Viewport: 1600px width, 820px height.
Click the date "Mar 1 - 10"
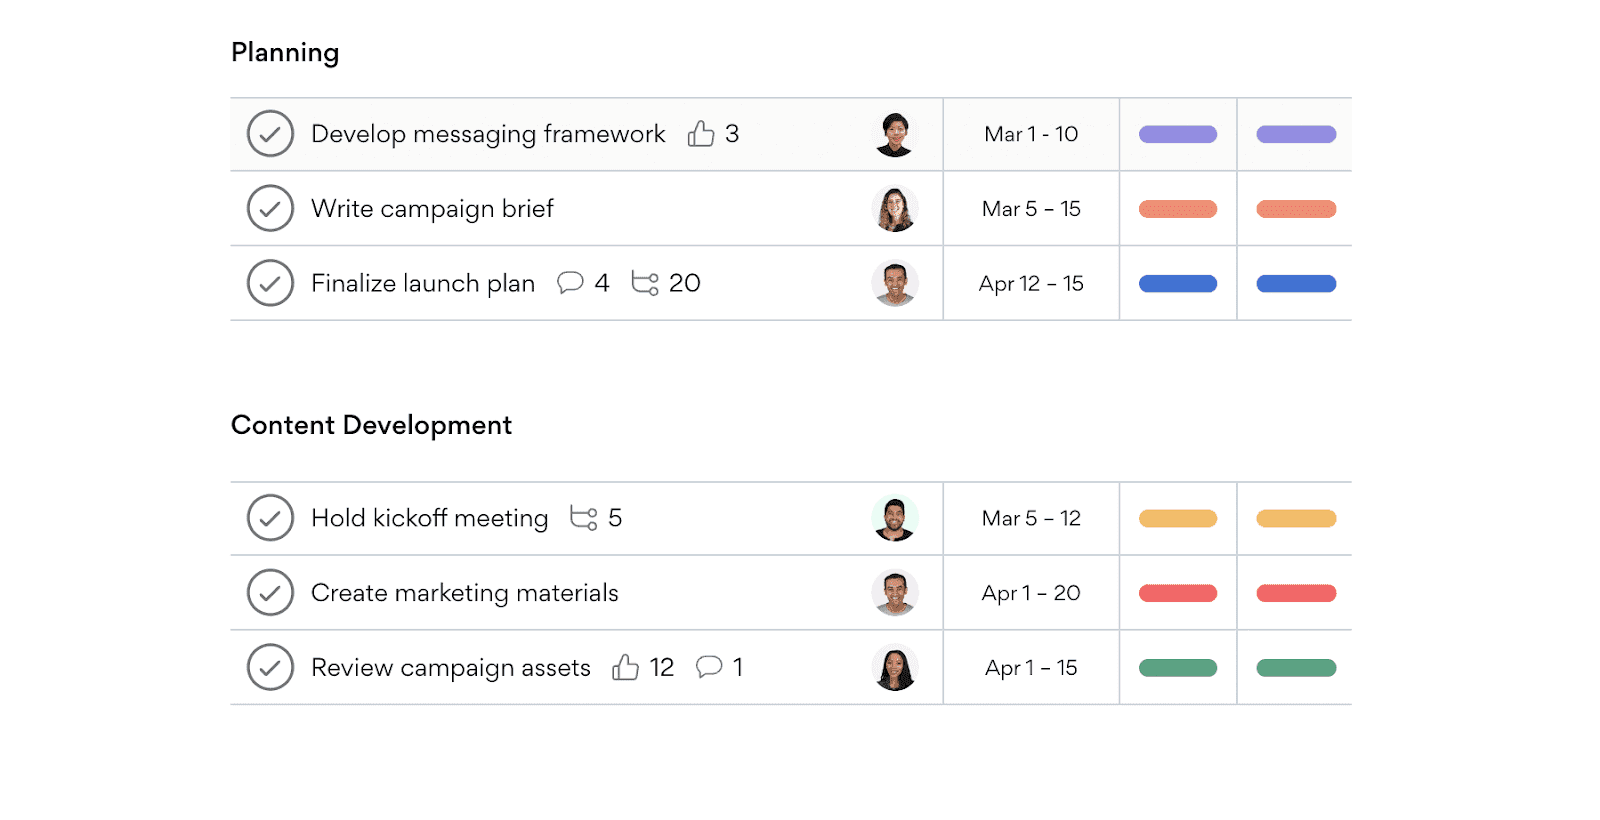(x=1030, y=133)
